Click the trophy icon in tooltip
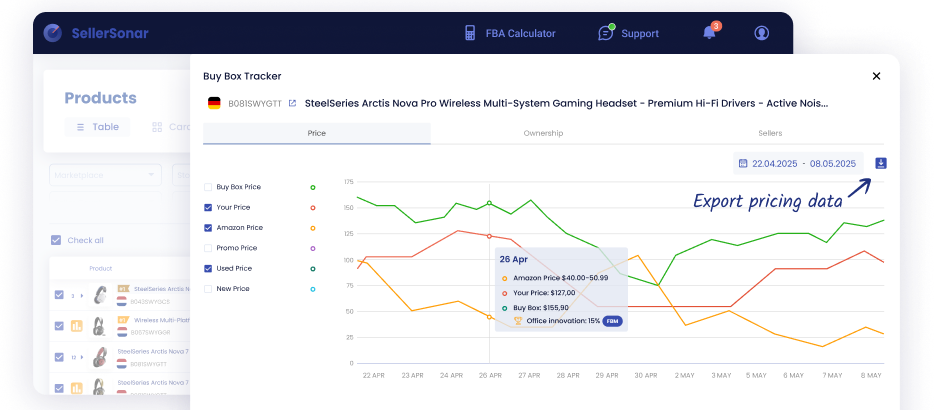The width and height of the screenshot is (944, 410). pyautogui.click(x=518, y=321)
